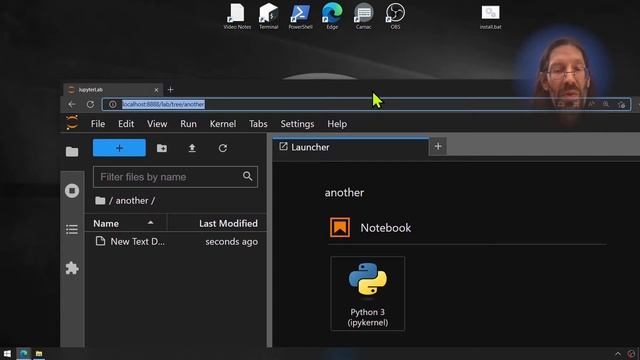Open Running Terminals and Kernels sidebar icon
The width and height of the screenshot is (640, 360).
point(72,191)
